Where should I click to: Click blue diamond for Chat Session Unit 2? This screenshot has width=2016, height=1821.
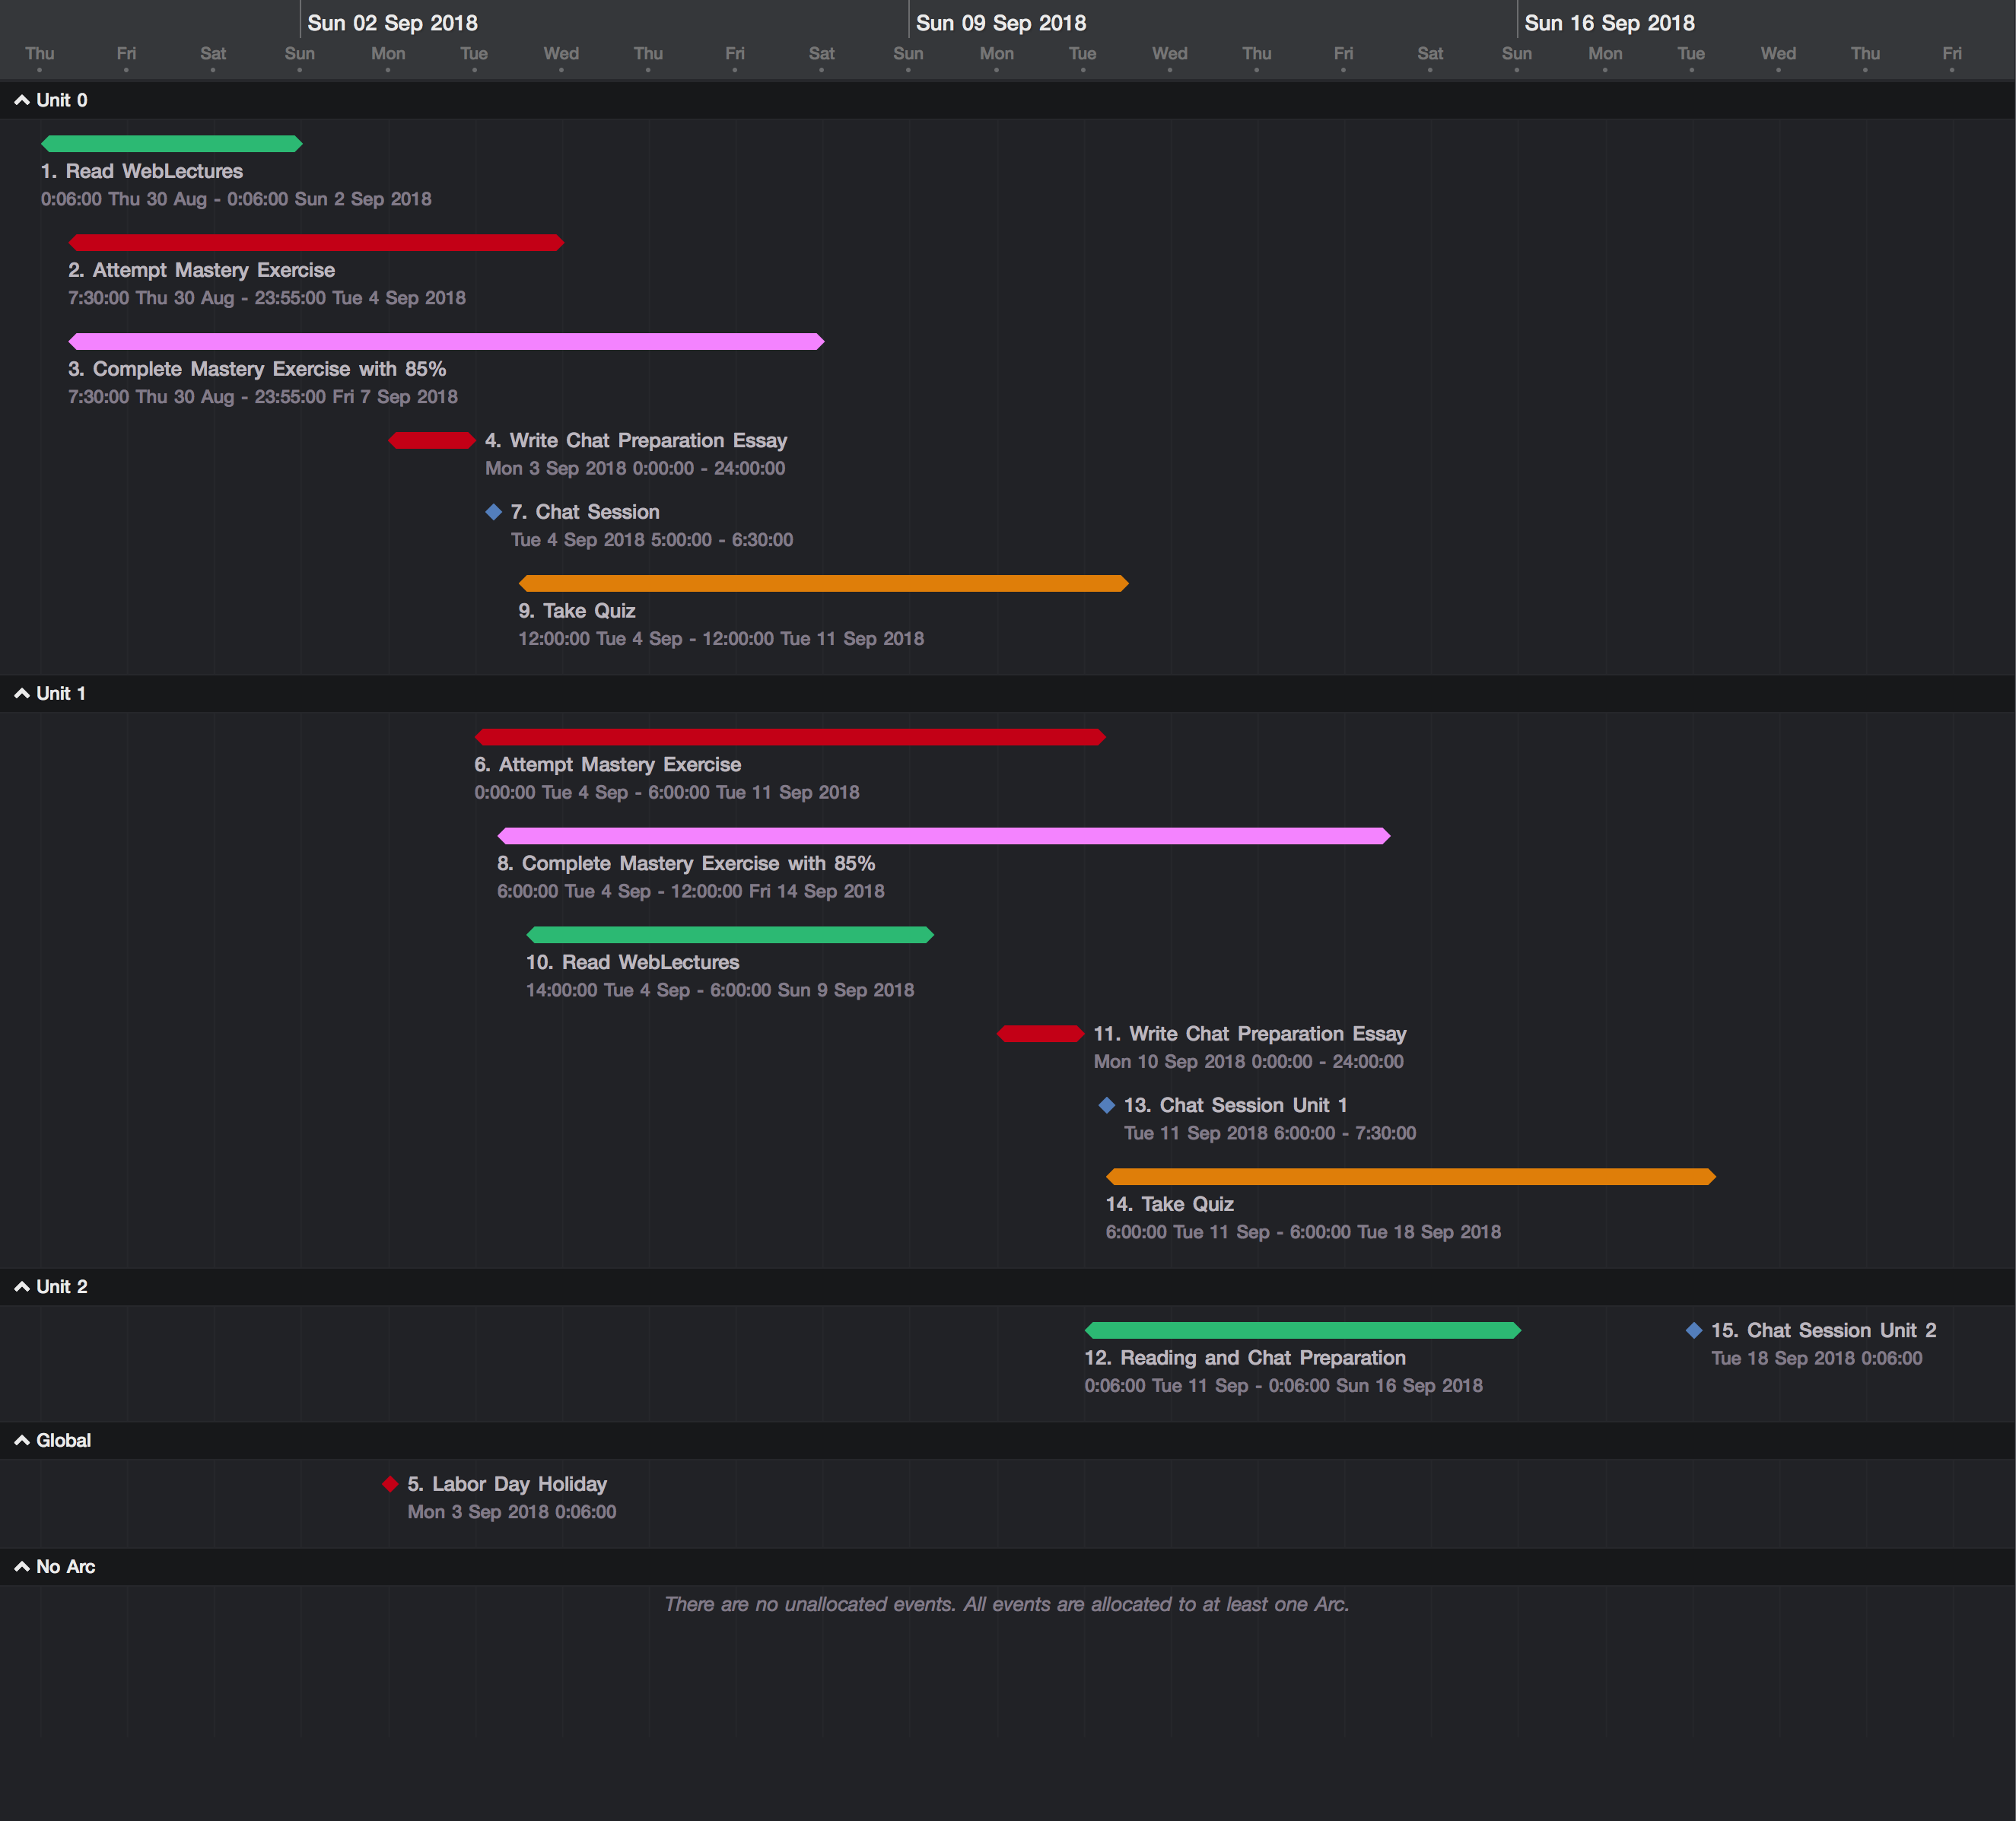pyautogui.click(x=1693, y=1330)
